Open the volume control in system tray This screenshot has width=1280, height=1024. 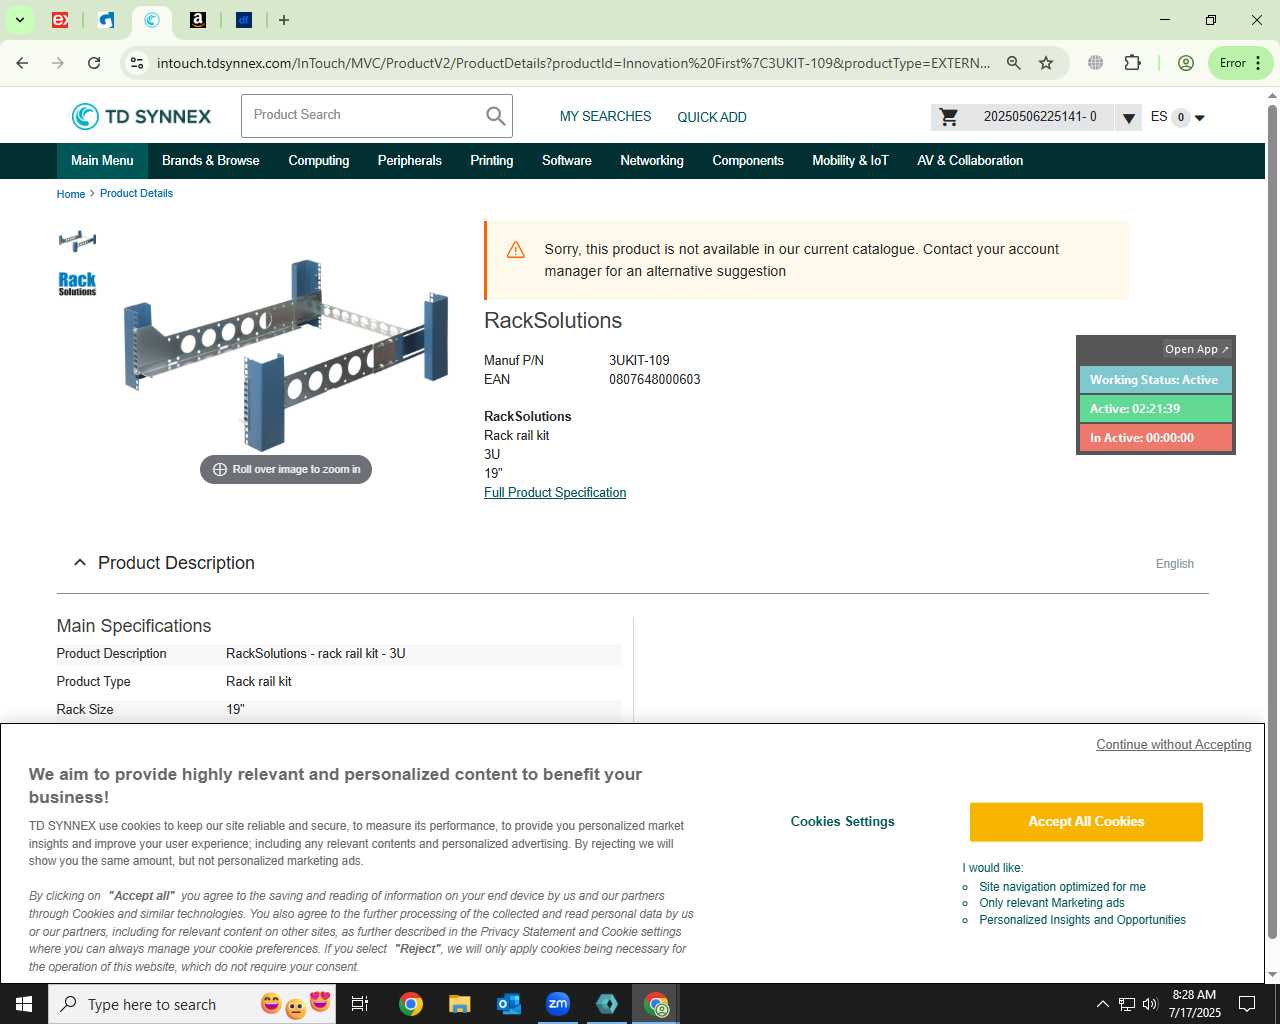pos(1150,1004)
